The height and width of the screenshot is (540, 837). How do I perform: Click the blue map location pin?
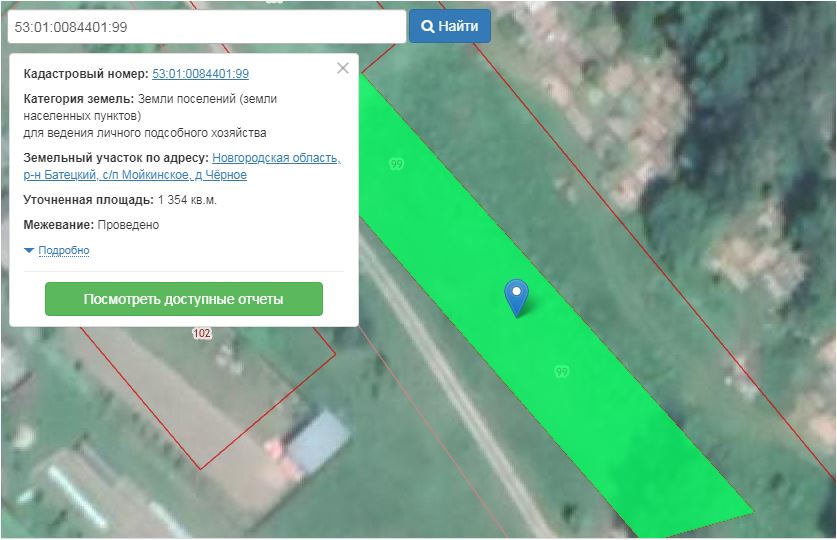click(x=516, y=297)
